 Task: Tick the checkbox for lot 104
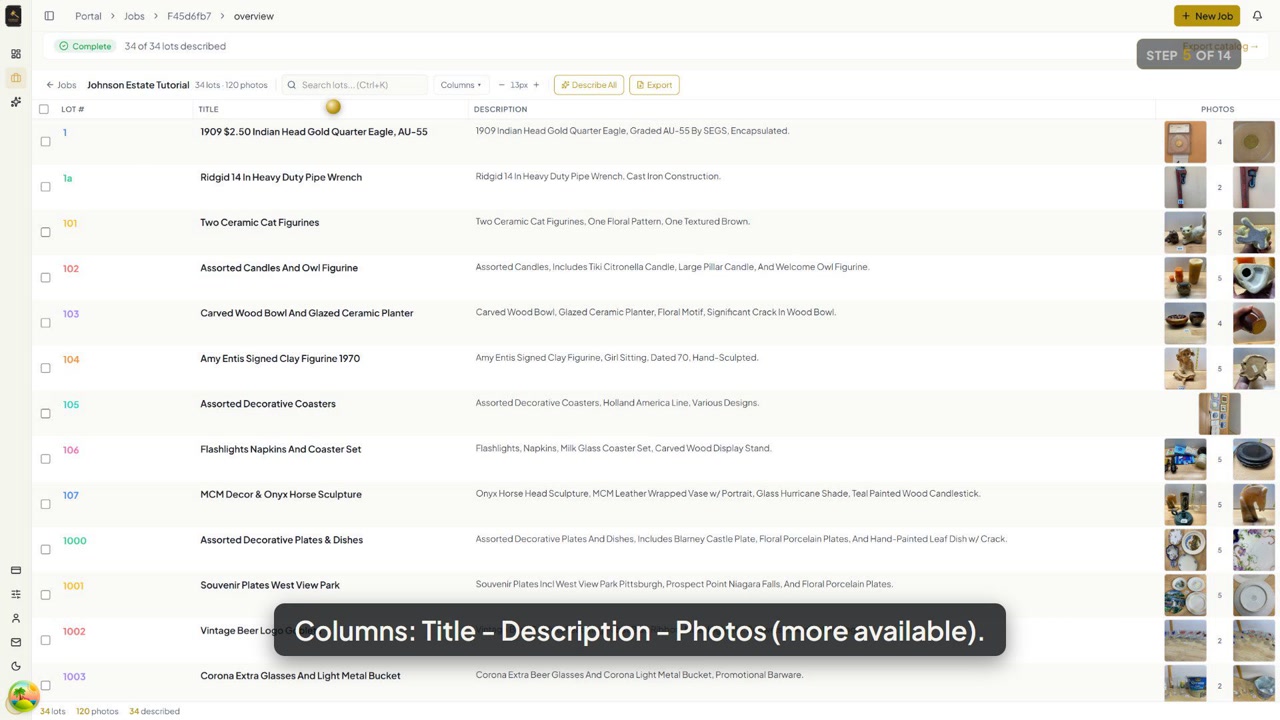[x=45, y=368]
